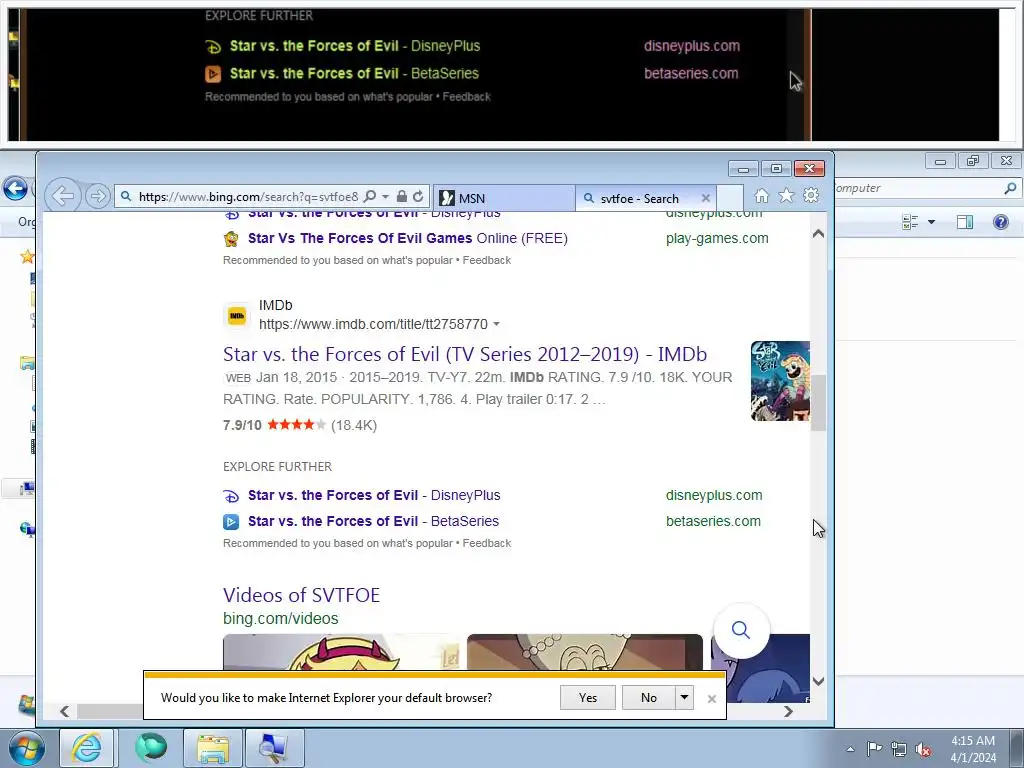Go to the Internet Explorer home page
The height and width of the screenshot is (768, 1024).
(x=761, y=195)
